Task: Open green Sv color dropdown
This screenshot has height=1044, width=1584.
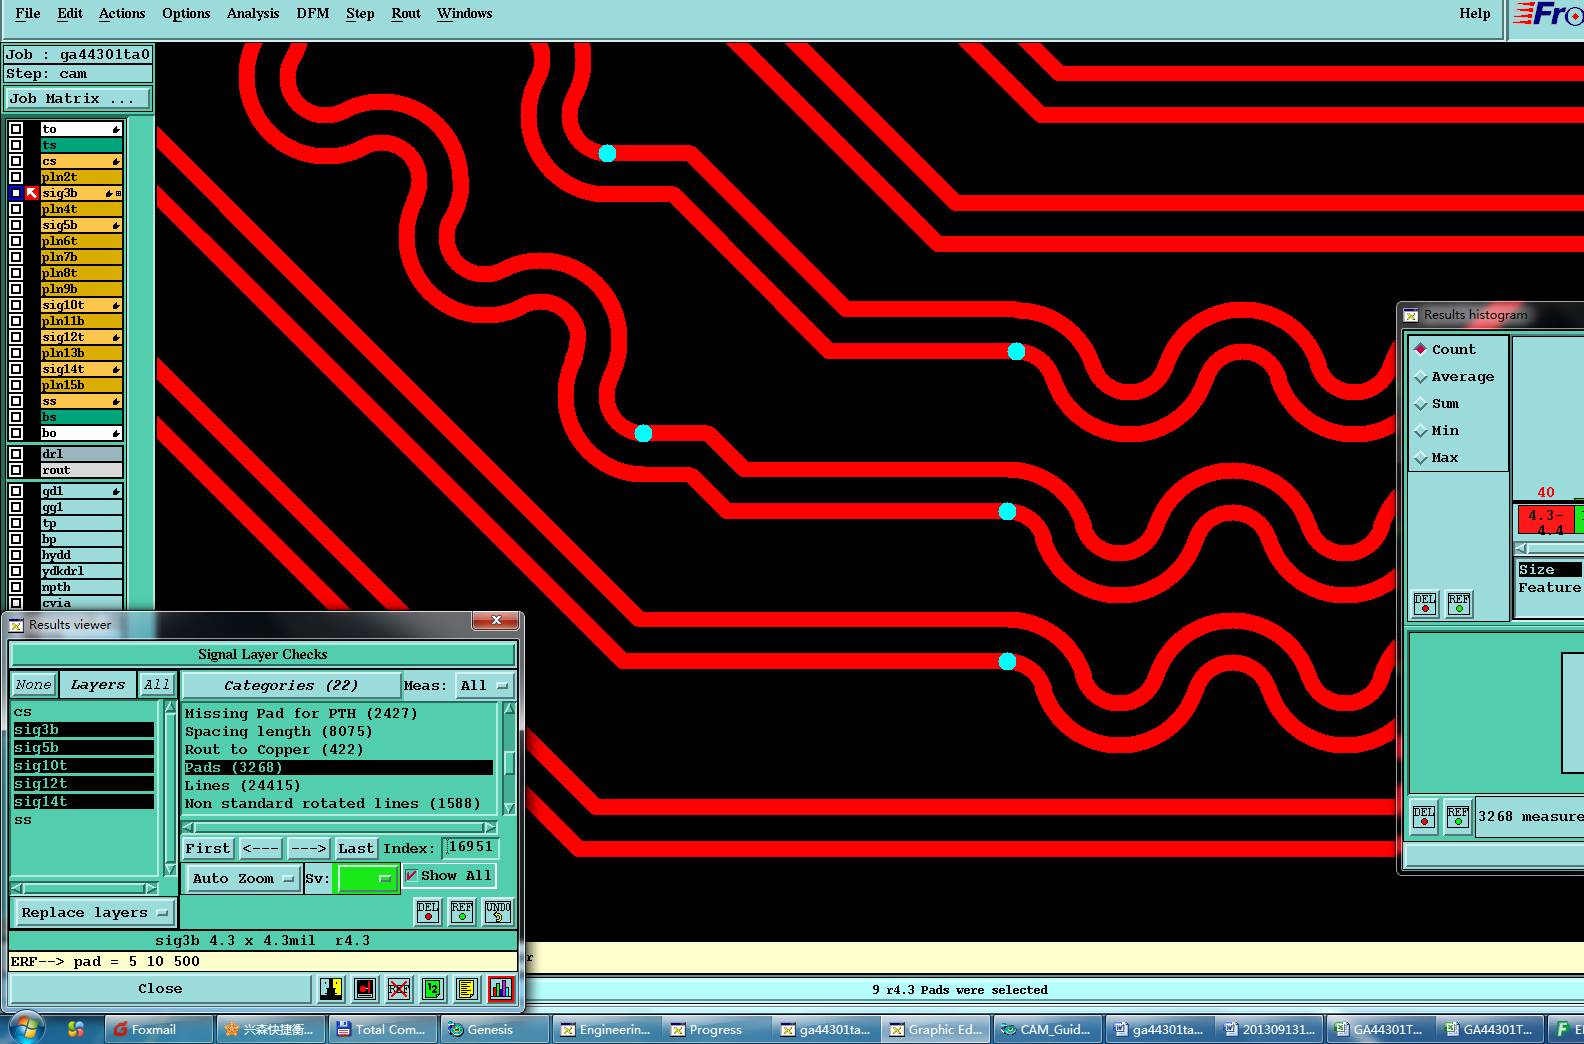Action: 367,878
